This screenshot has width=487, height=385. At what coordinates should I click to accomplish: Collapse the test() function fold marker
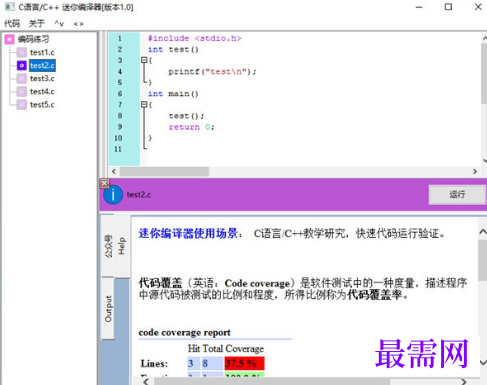144,60
